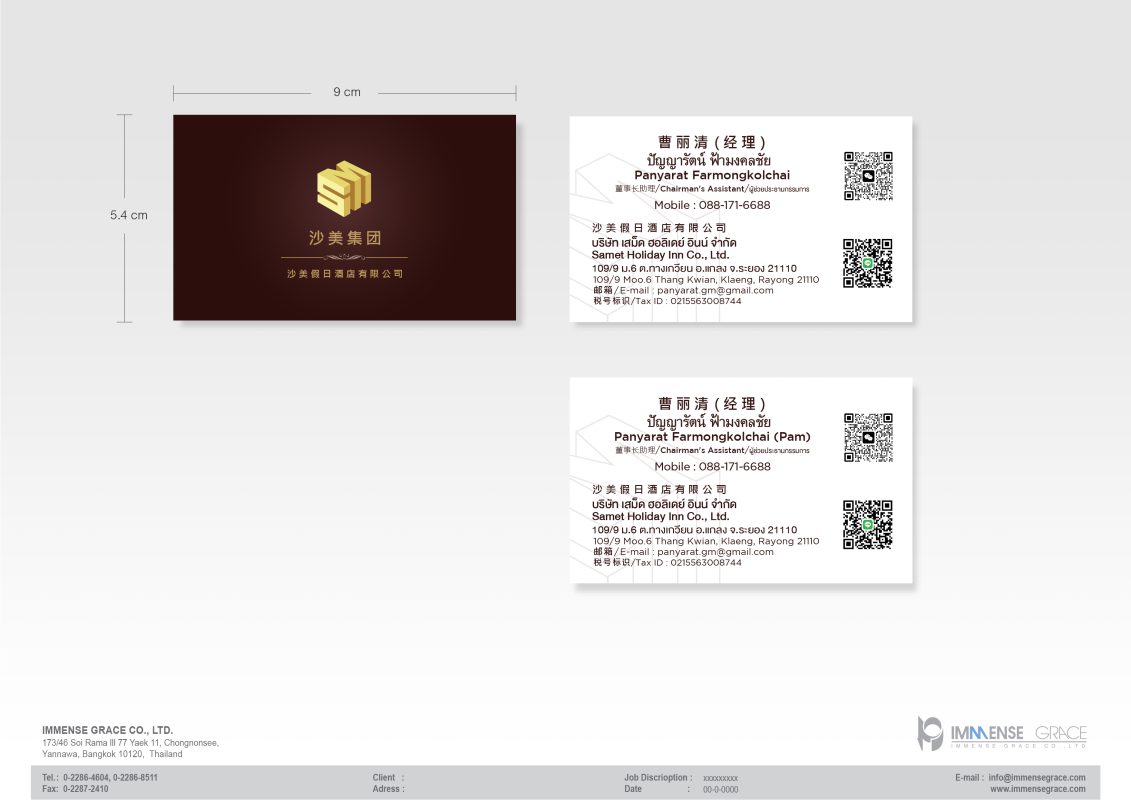Click 'Samet Holiday Inn Co., Ltd.' on lower card
Screen dimensions: 1131x800
click(x=661, y=516)
